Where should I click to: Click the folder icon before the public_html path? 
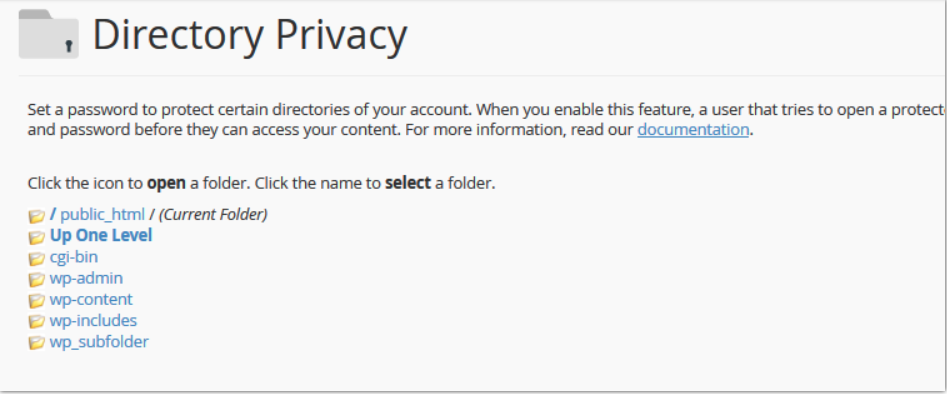pyautogui.click(x=37, y=216)
